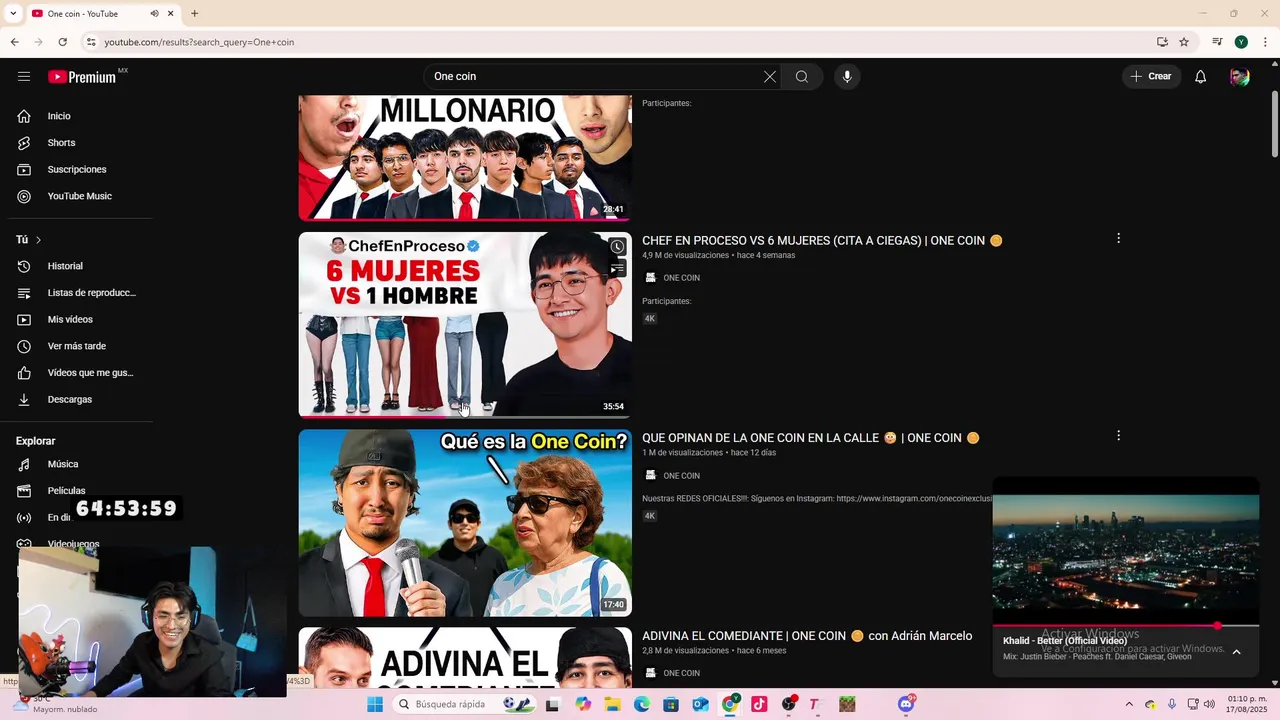The height and width of the screenshot is (720, 1280).
Task: Click the Crear button
Action: (1151, 77)
